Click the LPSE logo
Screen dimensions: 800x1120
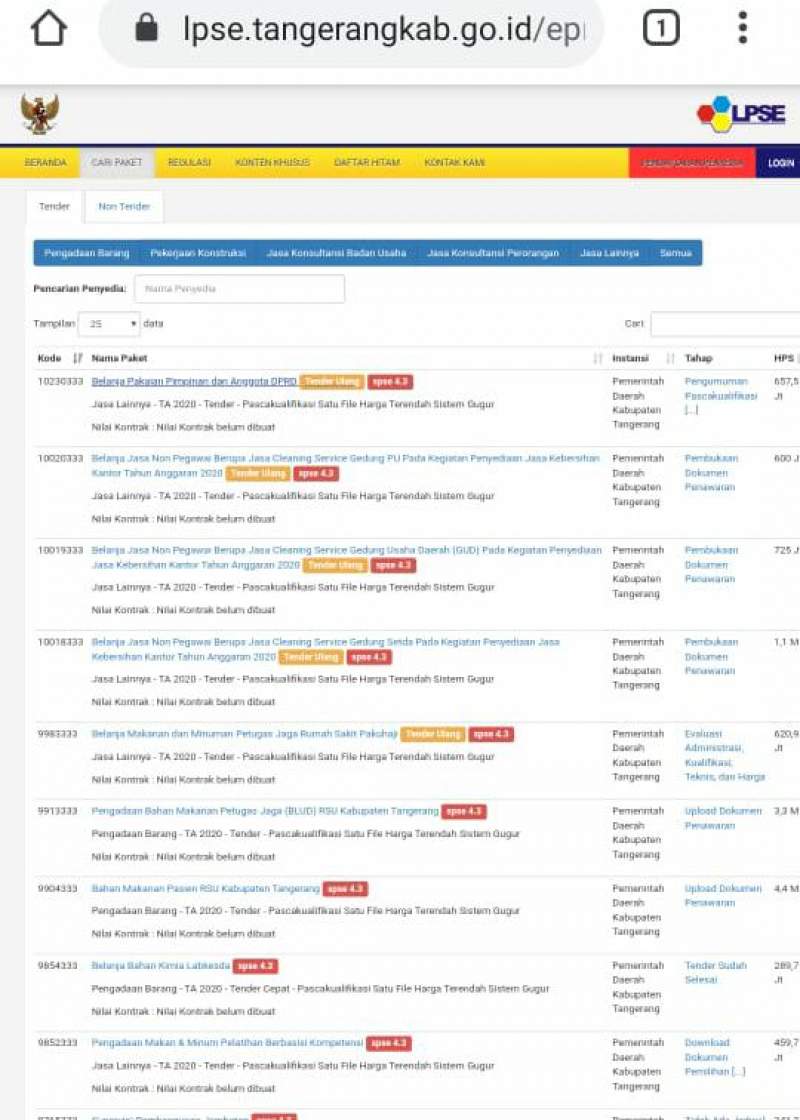[x=741, y=114]
